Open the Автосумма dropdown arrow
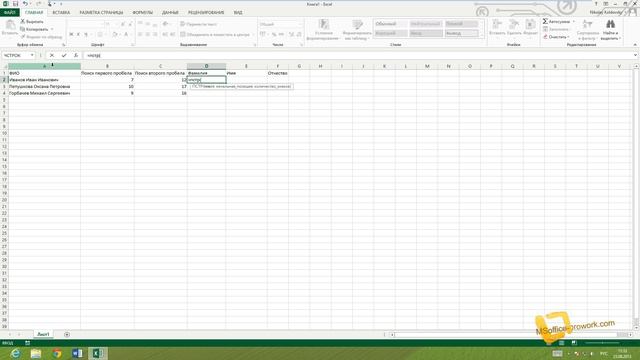 [573, 22]
